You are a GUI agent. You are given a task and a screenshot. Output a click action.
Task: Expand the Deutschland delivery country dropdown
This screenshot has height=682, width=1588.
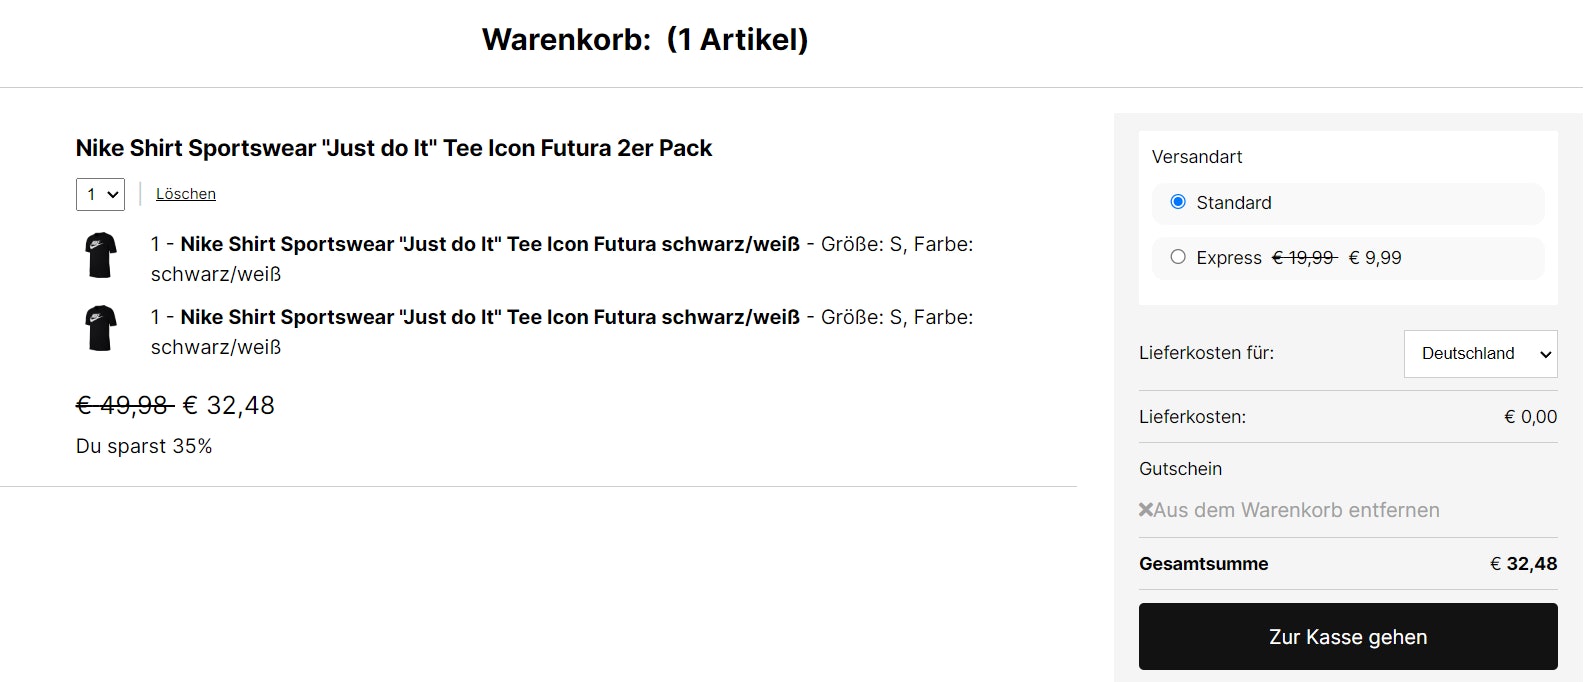(x=1480, y=354)
